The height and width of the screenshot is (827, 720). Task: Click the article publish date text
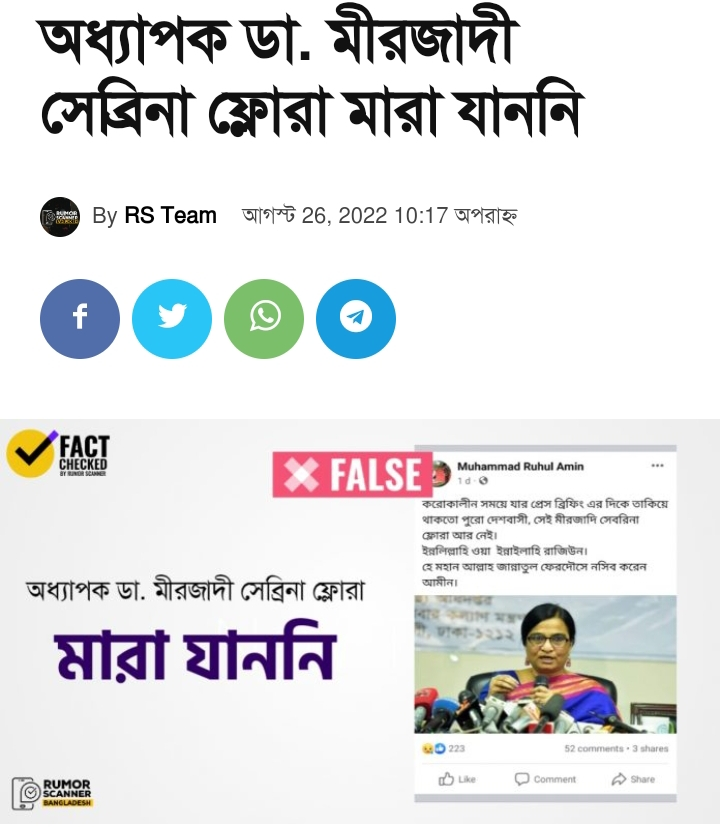coord(379,215)
